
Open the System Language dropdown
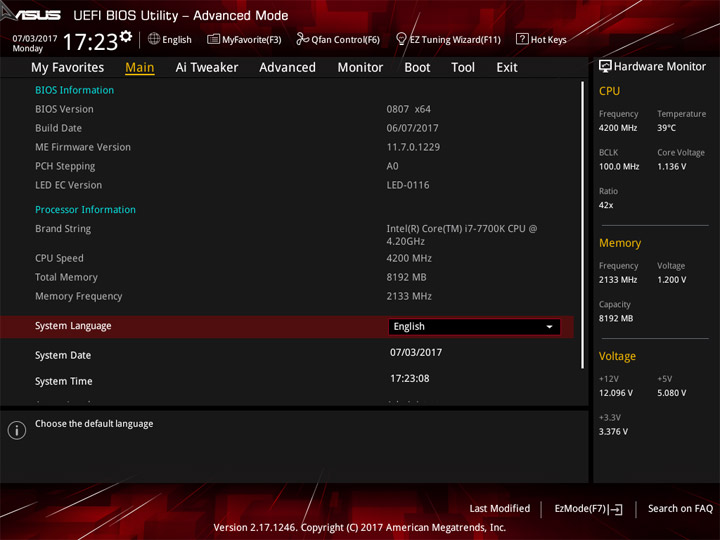pos(474,326)
